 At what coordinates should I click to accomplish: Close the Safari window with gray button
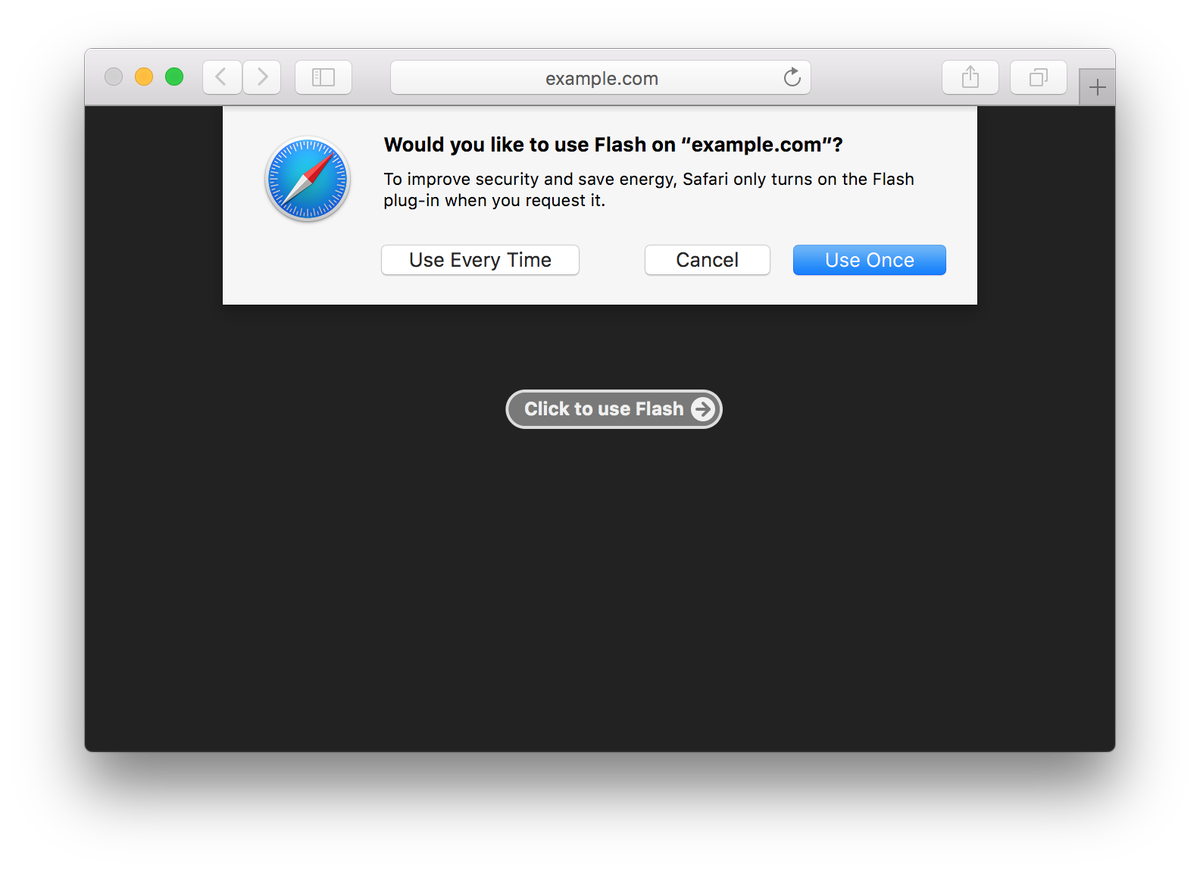pyautogui.click(x=114, y=77)
